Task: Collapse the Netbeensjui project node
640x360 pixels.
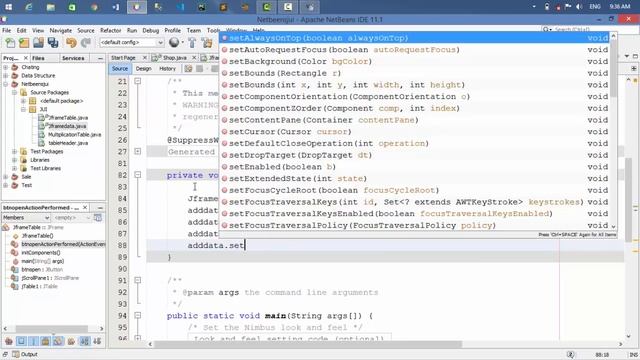Action: click(x=6, y=84)
